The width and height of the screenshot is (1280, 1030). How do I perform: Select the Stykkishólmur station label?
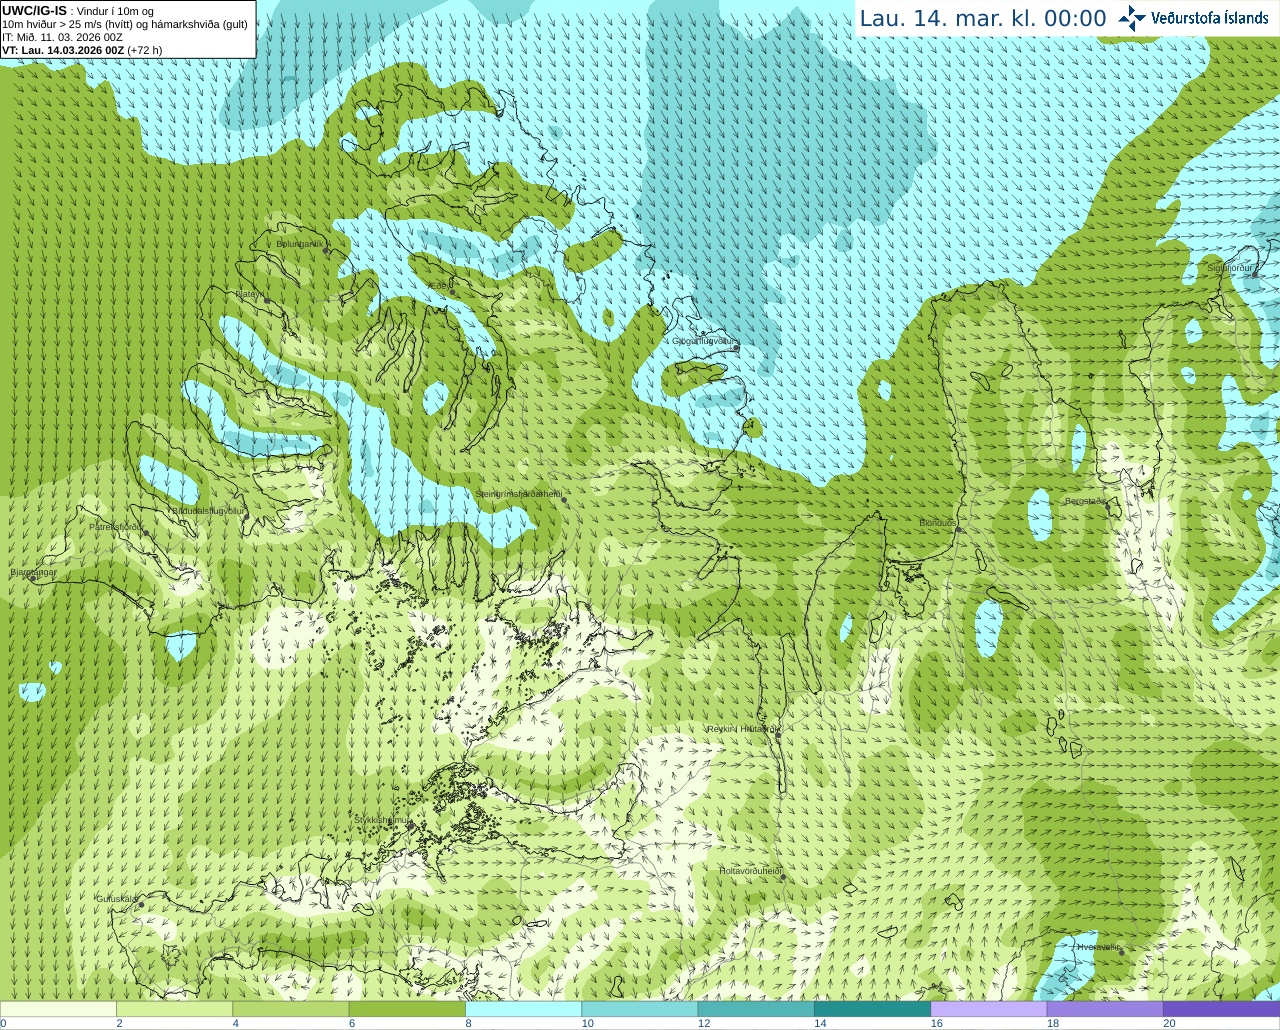(382, 819)
